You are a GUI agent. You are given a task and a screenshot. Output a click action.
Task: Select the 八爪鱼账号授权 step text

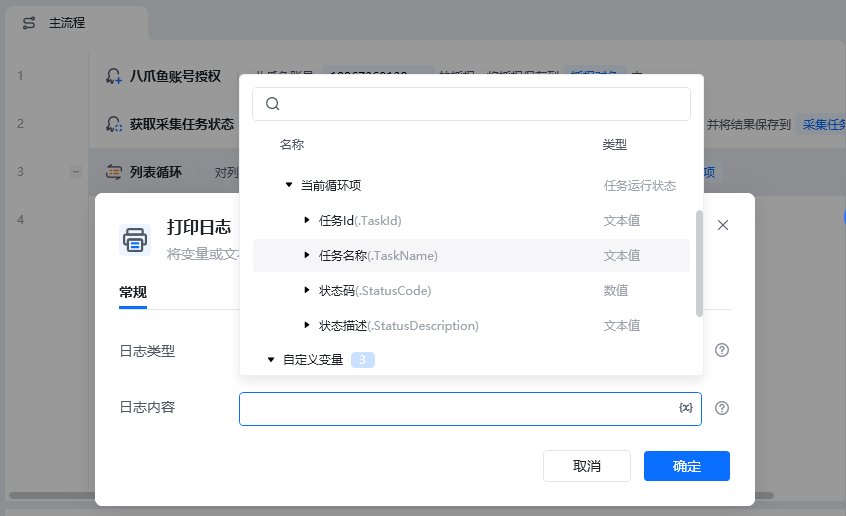[175, 76]
